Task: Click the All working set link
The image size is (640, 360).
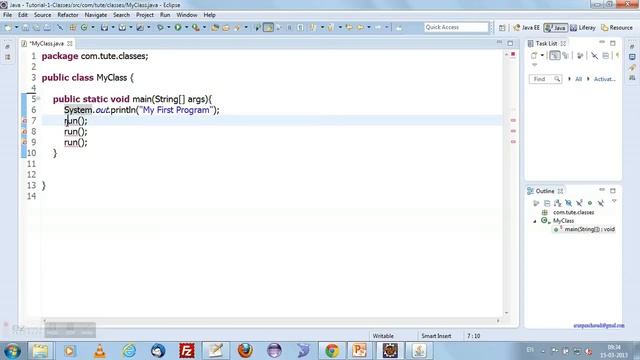Action: coord(578,79)
